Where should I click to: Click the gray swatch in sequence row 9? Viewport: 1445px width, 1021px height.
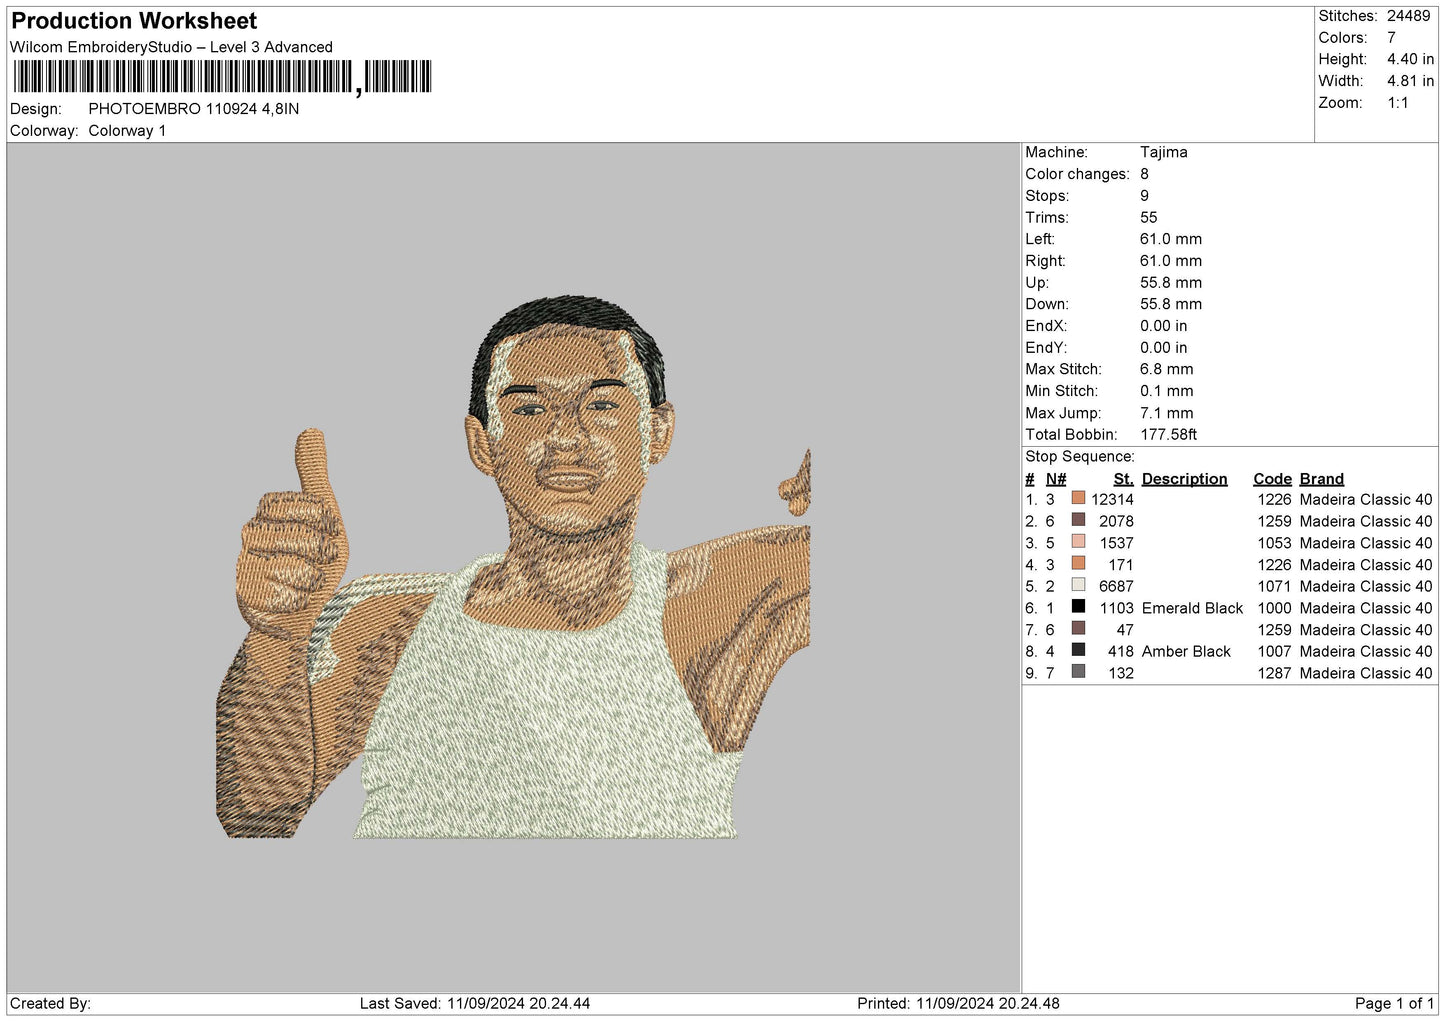(x=1078, y=672)
